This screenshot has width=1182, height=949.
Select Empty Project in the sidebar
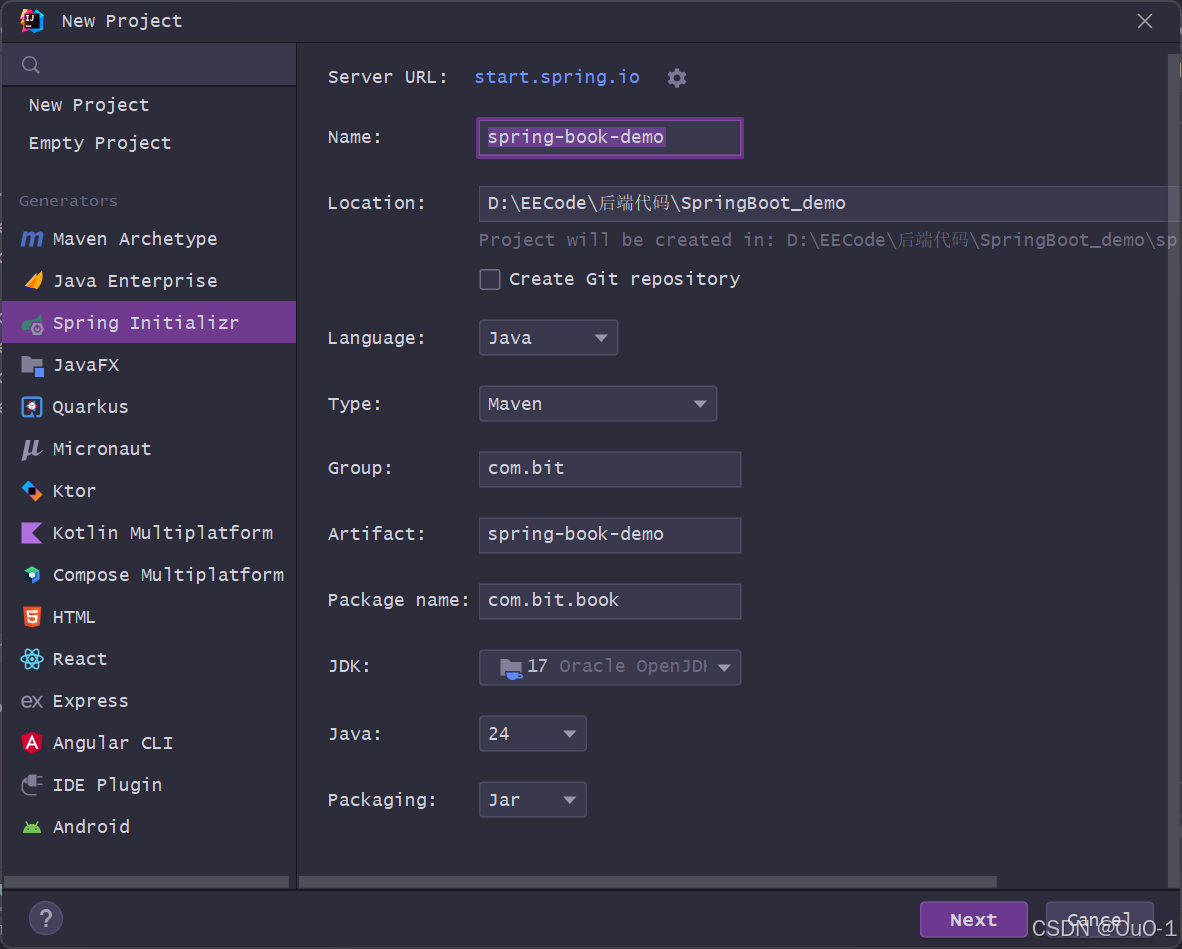click(x=149, y=143)
